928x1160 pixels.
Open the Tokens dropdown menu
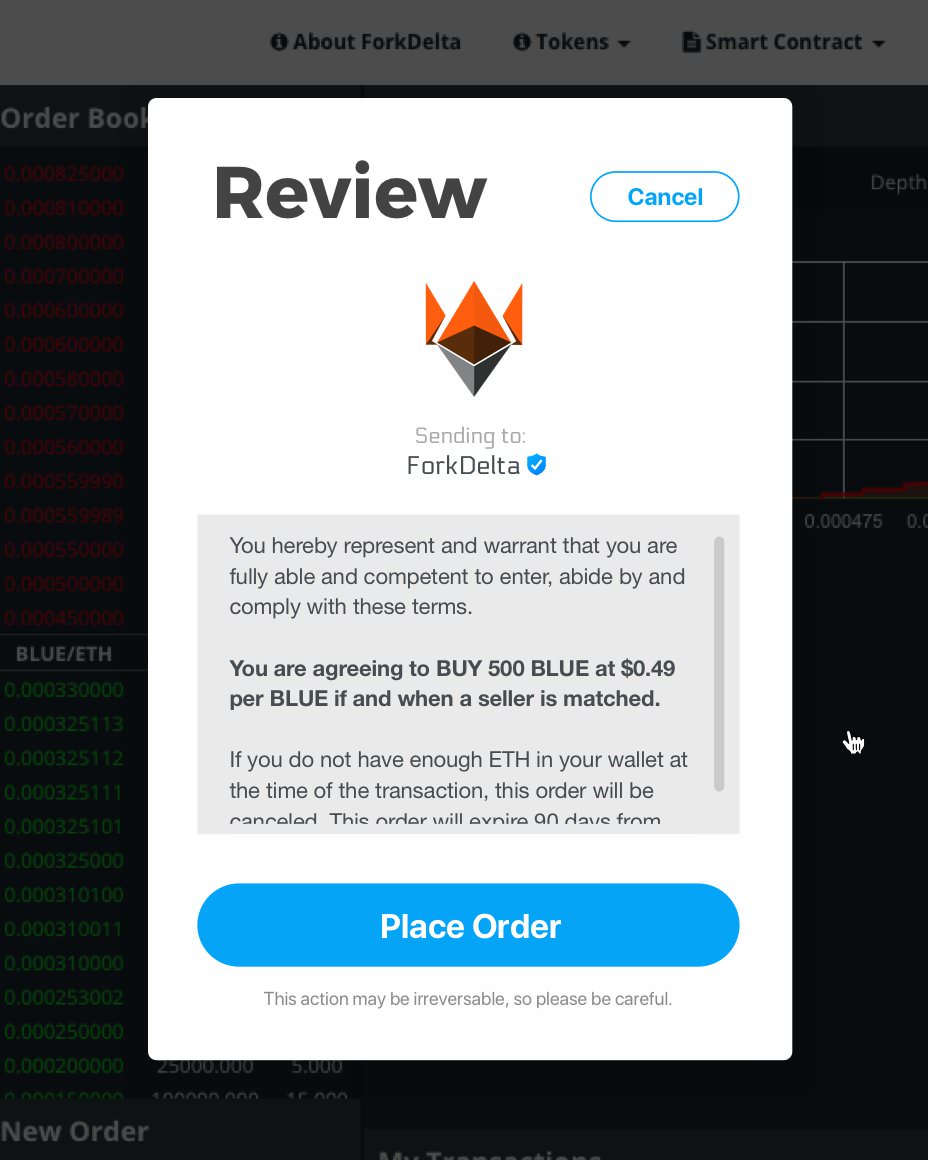[572, 42]
